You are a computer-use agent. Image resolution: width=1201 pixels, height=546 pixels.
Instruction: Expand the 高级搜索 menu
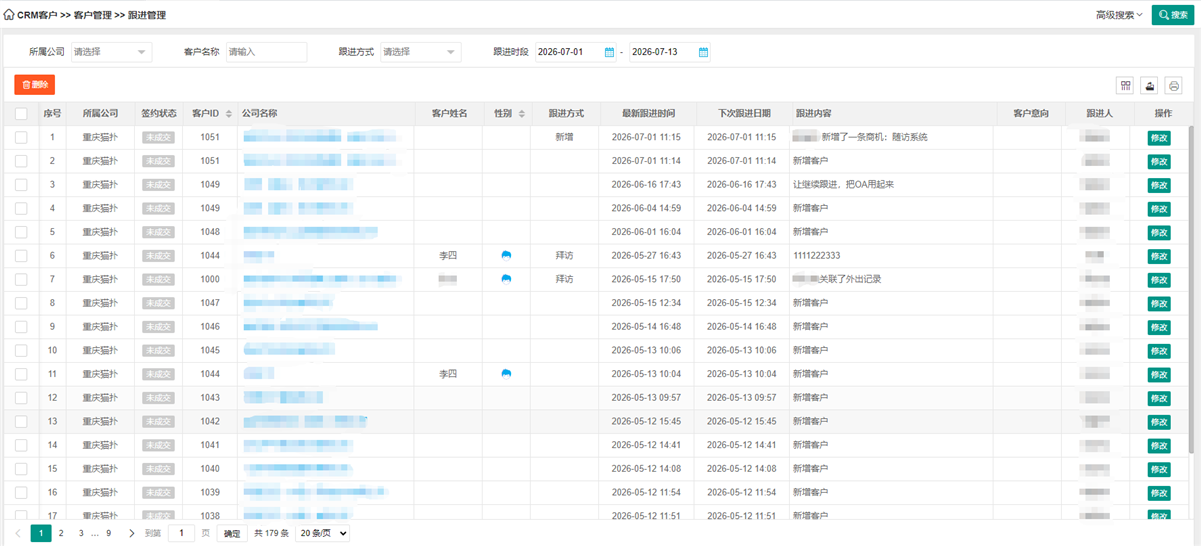1119,15
